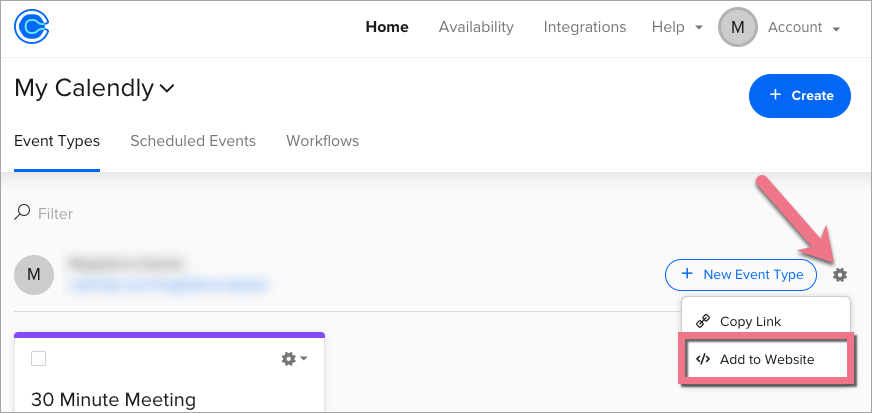Click the Copy Link chain icon
872x413 pixels.
pos(703,321)
